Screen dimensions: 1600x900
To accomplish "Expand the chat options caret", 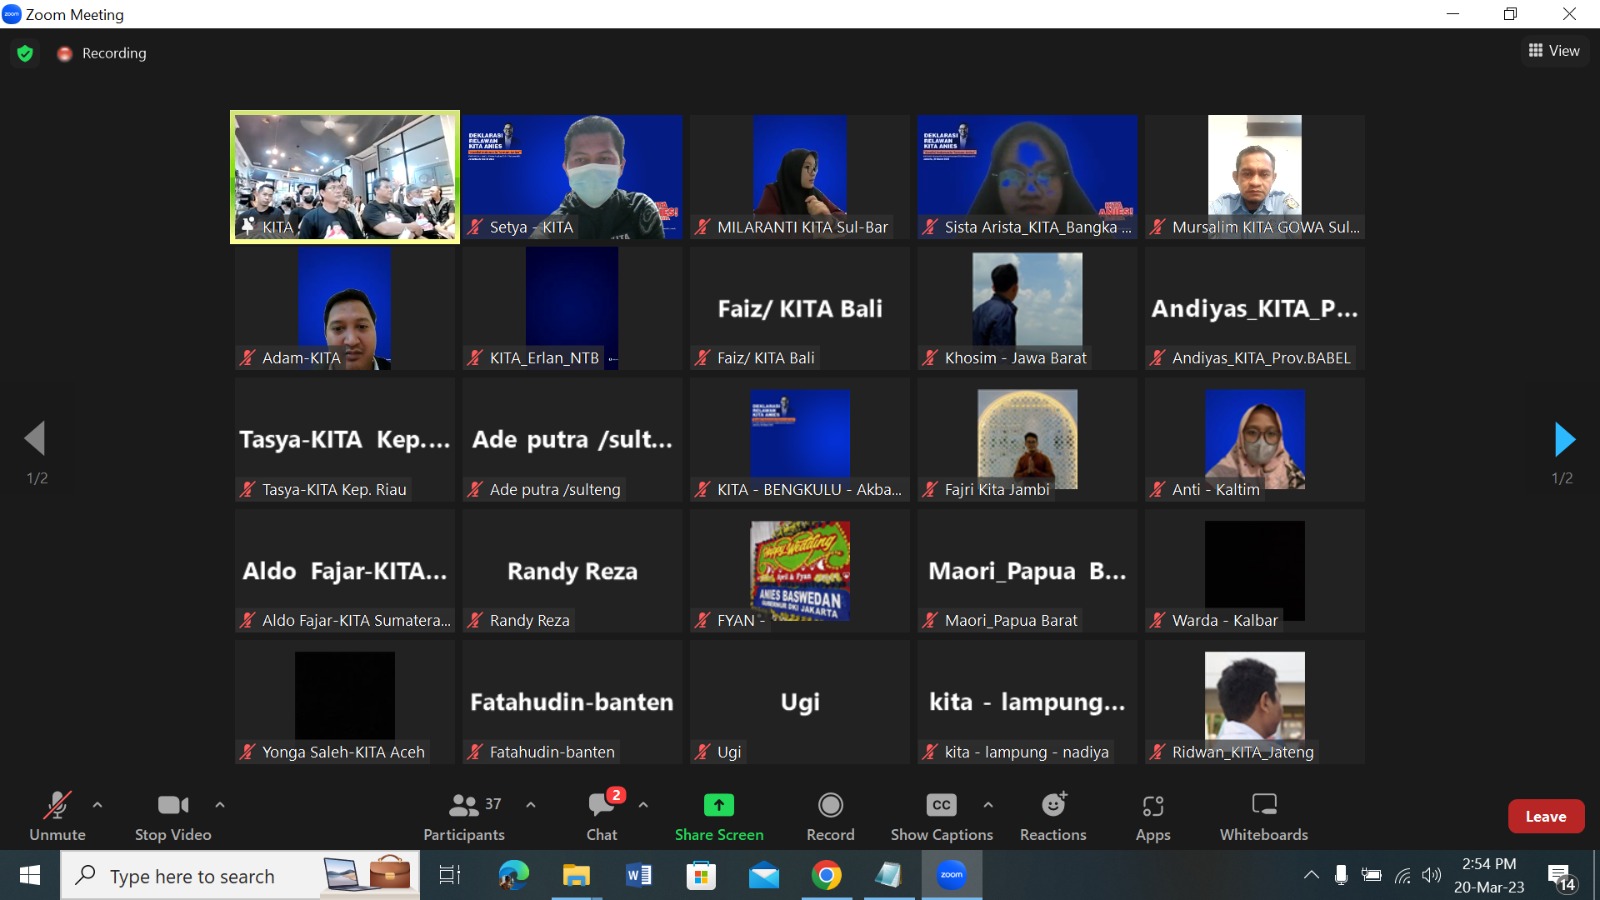I will (x=643, y=804).
